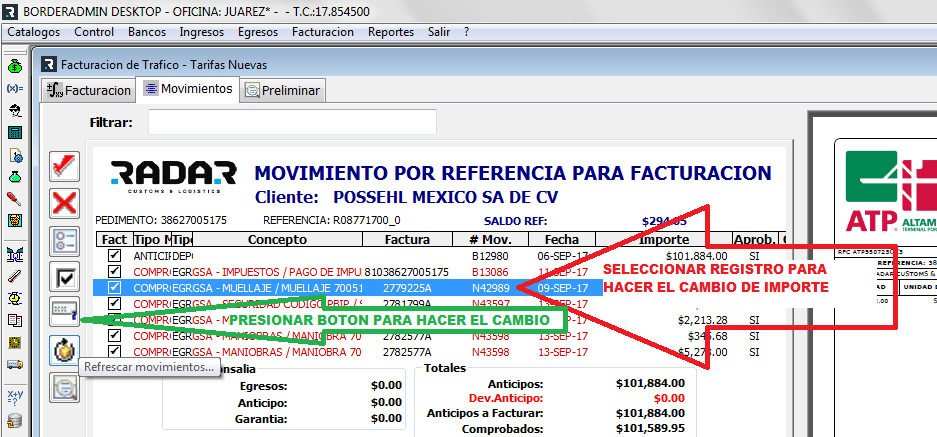Screen dimensions: 937x437
Task: Click the Aprob. column header
Action: [756, 239]
